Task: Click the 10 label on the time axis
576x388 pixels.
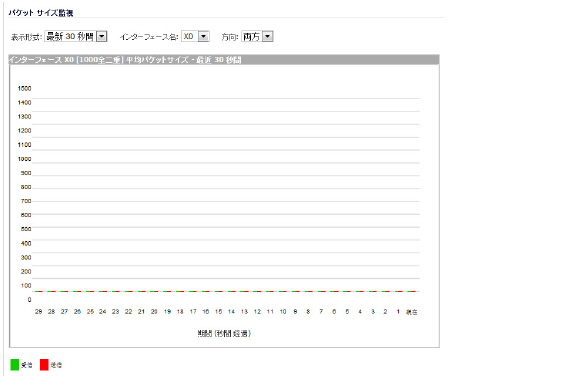Action: click(283, 312)
